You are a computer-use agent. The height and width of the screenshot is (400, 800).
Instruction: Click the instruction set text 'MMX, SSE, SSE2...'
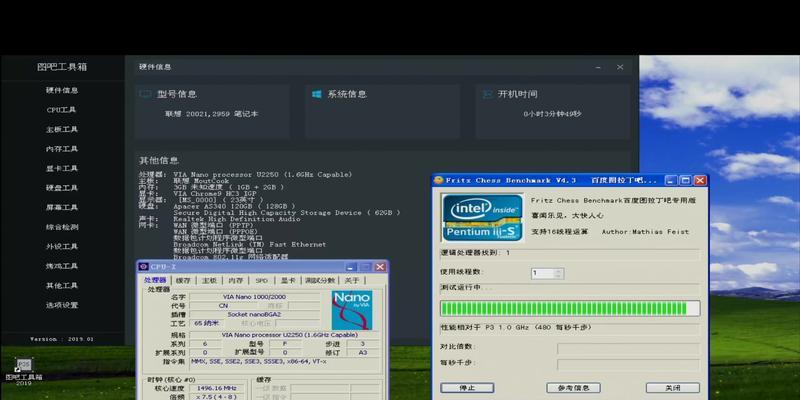click(259, 361)
